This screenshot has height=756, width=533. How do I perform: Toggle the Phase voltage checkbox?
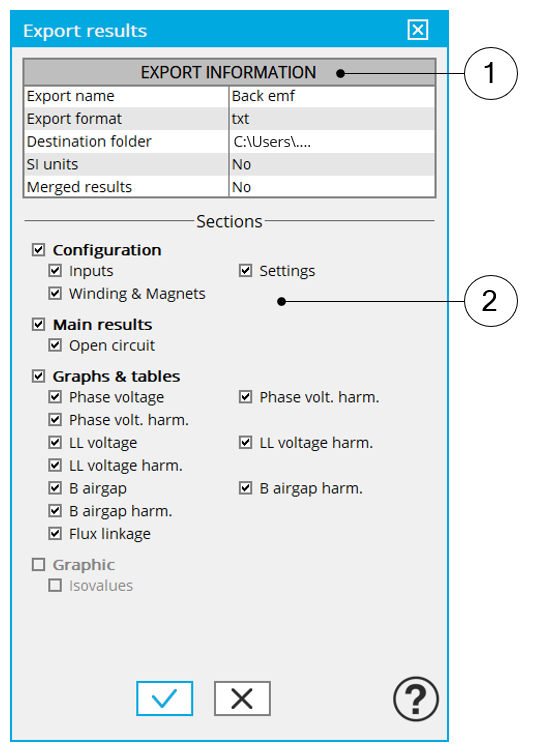pyautogui.click(x=55, y=397)
